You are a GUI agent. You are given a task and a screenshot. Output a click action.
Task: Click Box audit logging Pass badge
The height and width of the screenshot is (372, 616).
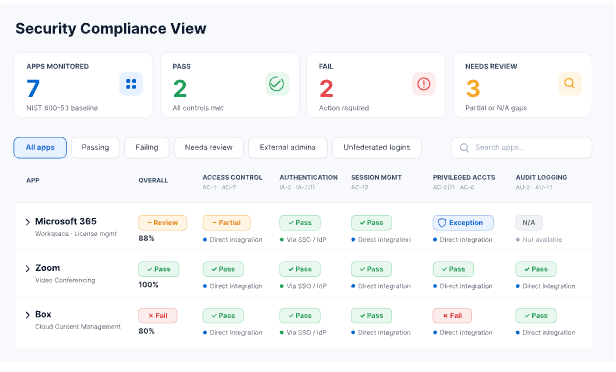[536, 316]
